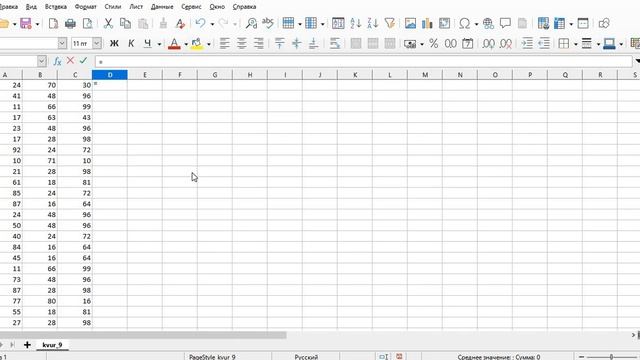This screenshot has width=640, height=360.
Task: Click Center Horizontally icon
Action: tap(242, 43)
